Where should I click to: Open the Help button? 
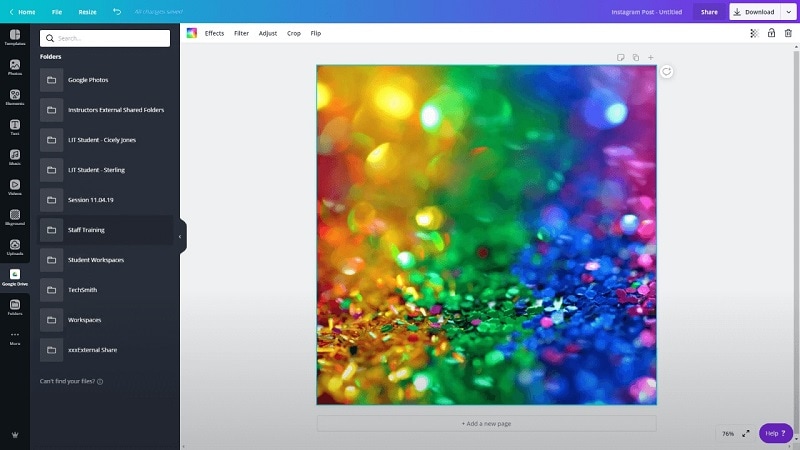click(x=776, y=433)
